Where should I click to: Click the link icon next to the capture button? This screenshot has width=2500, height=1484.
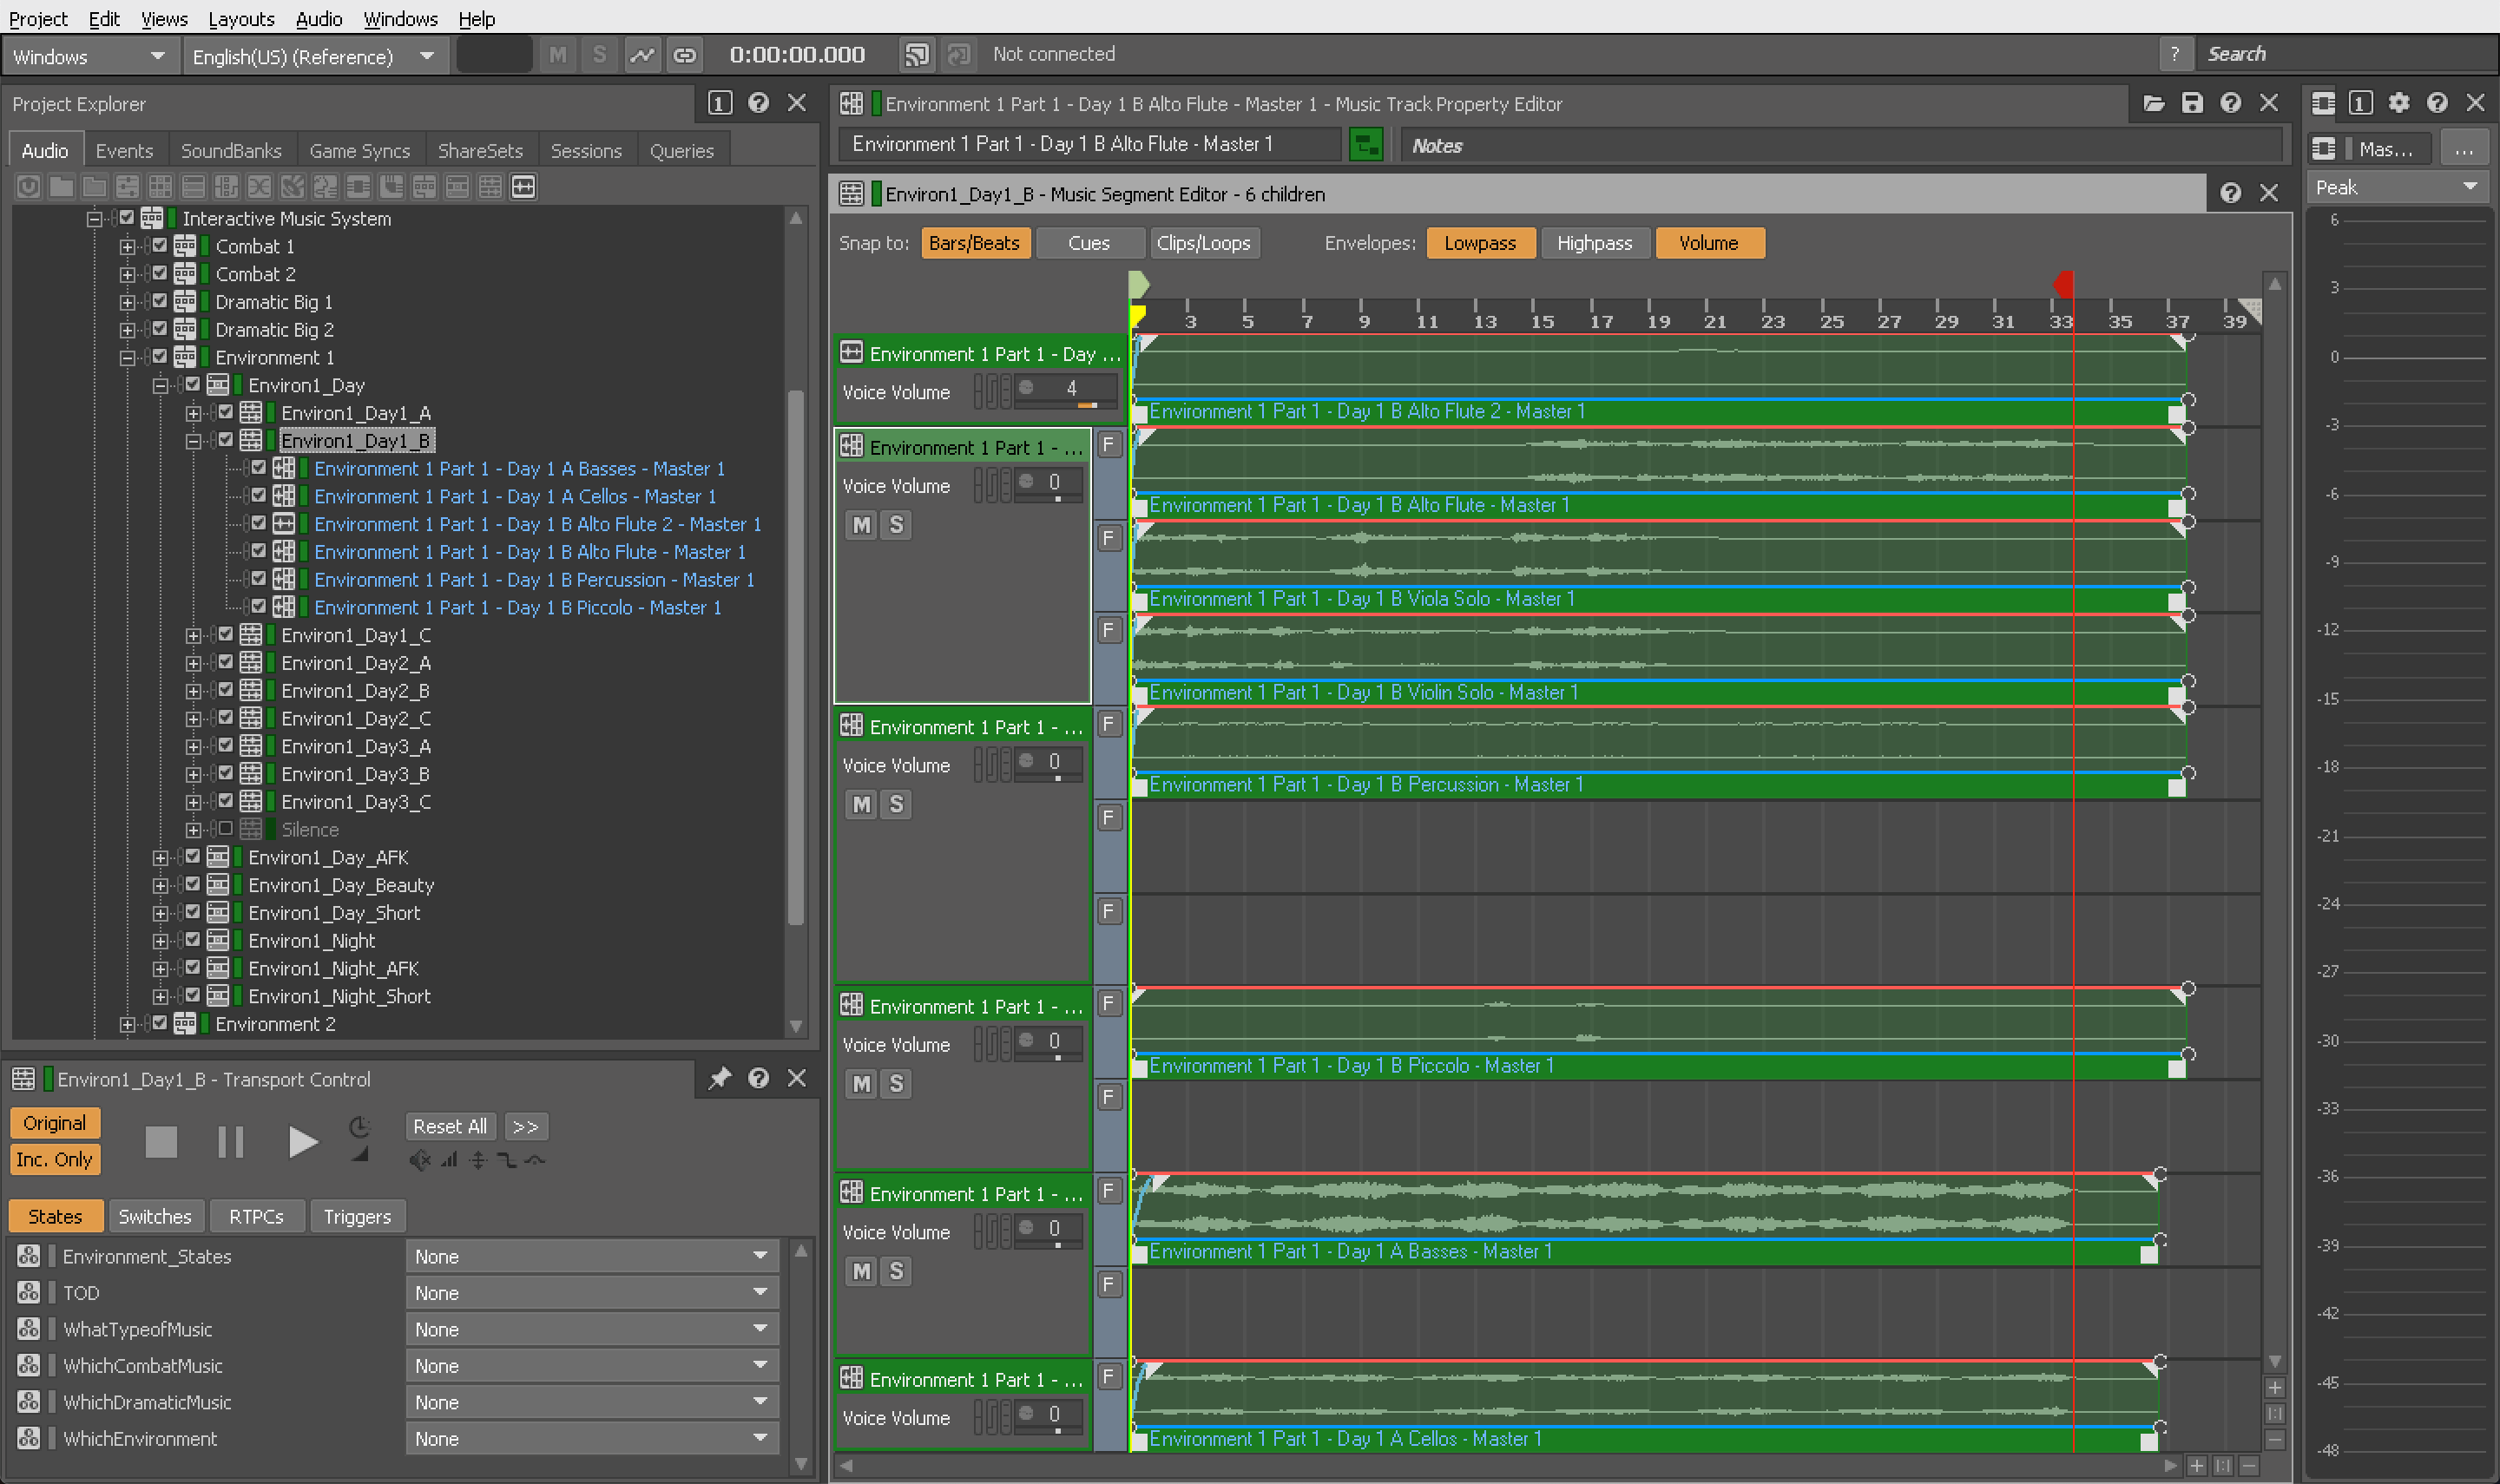point(684,55)
